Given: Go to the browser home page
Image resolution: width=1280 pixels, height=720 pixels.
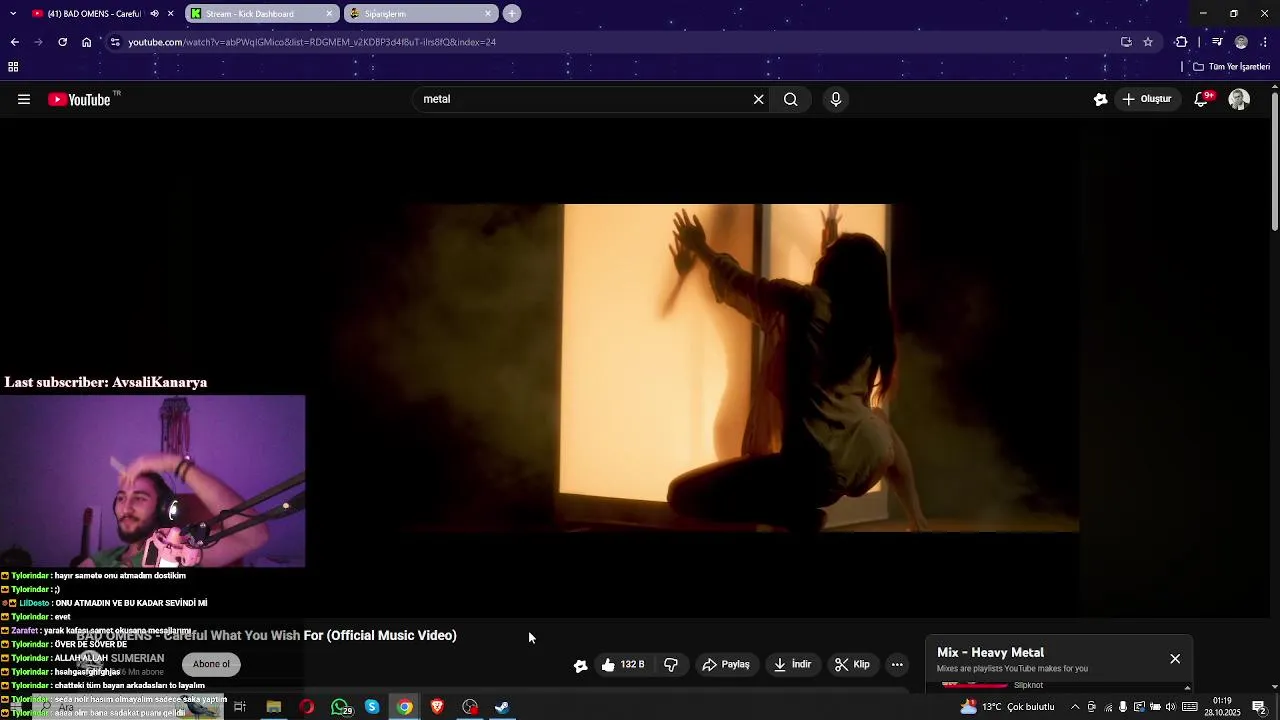Looking at the screenshot, I should click(86, 42).
